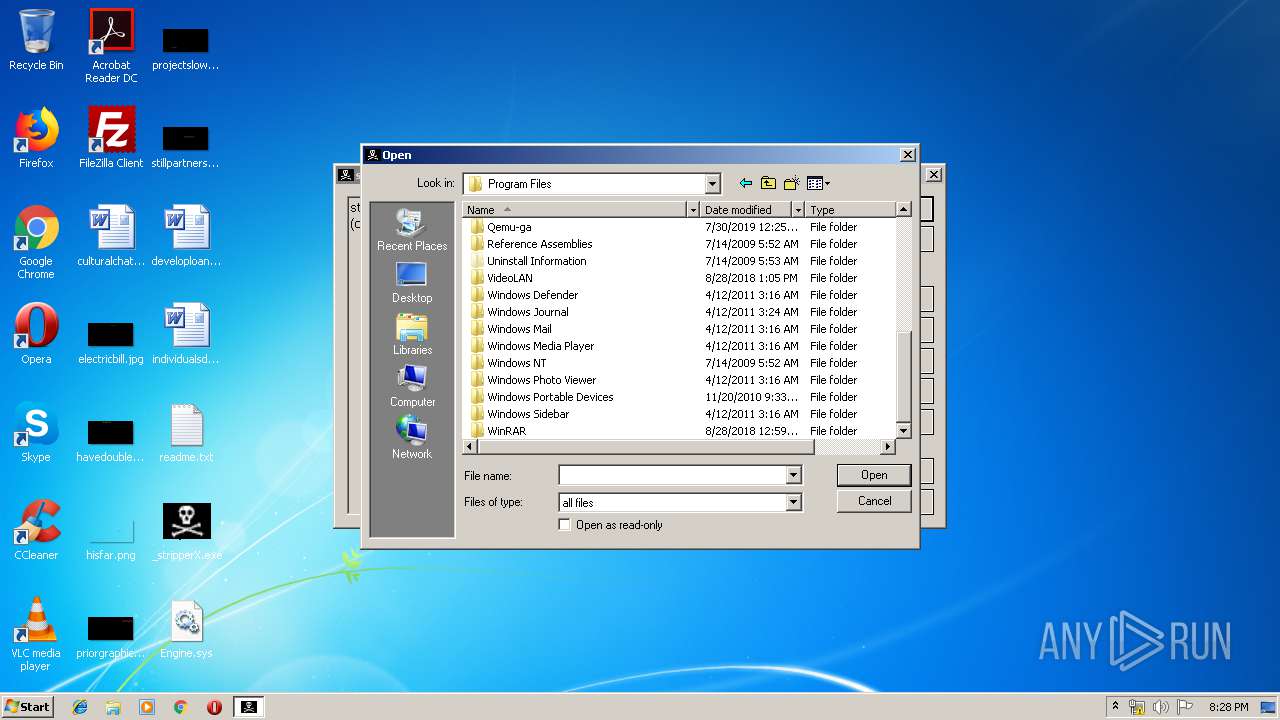
Task: Click inside the File name input field
Action: tap(672, 476)
